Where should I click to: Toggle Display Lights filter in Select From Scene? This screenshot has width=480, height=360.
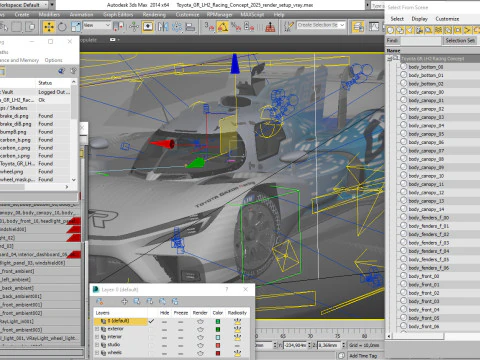(410, 31)
